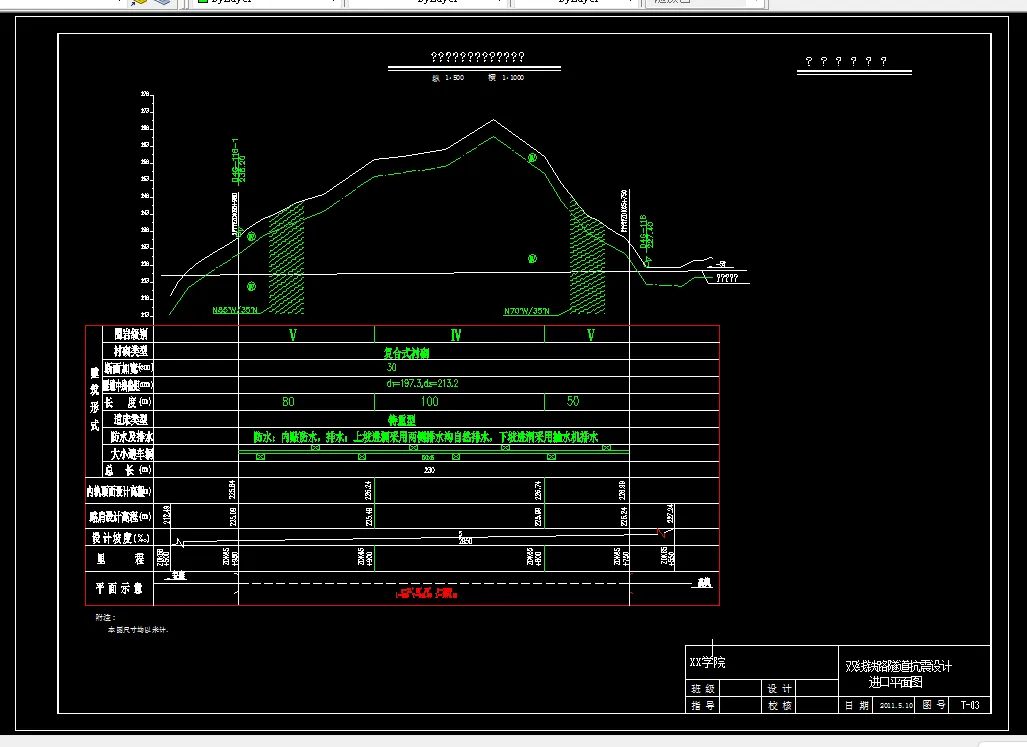Click the 'V' grade above length 50
The width and height of the screenshot is (1027, 747).
590,335
